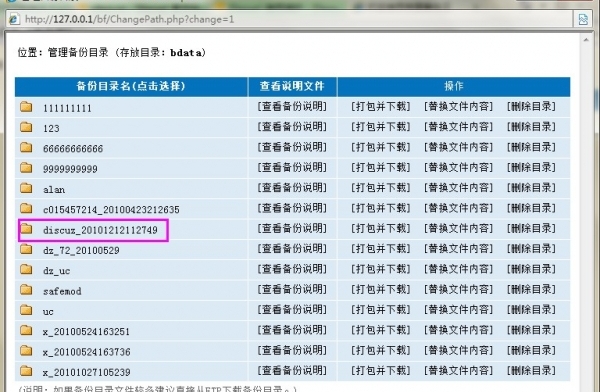
Task: Select backup directory 9999999999
Action: (70, 169)
